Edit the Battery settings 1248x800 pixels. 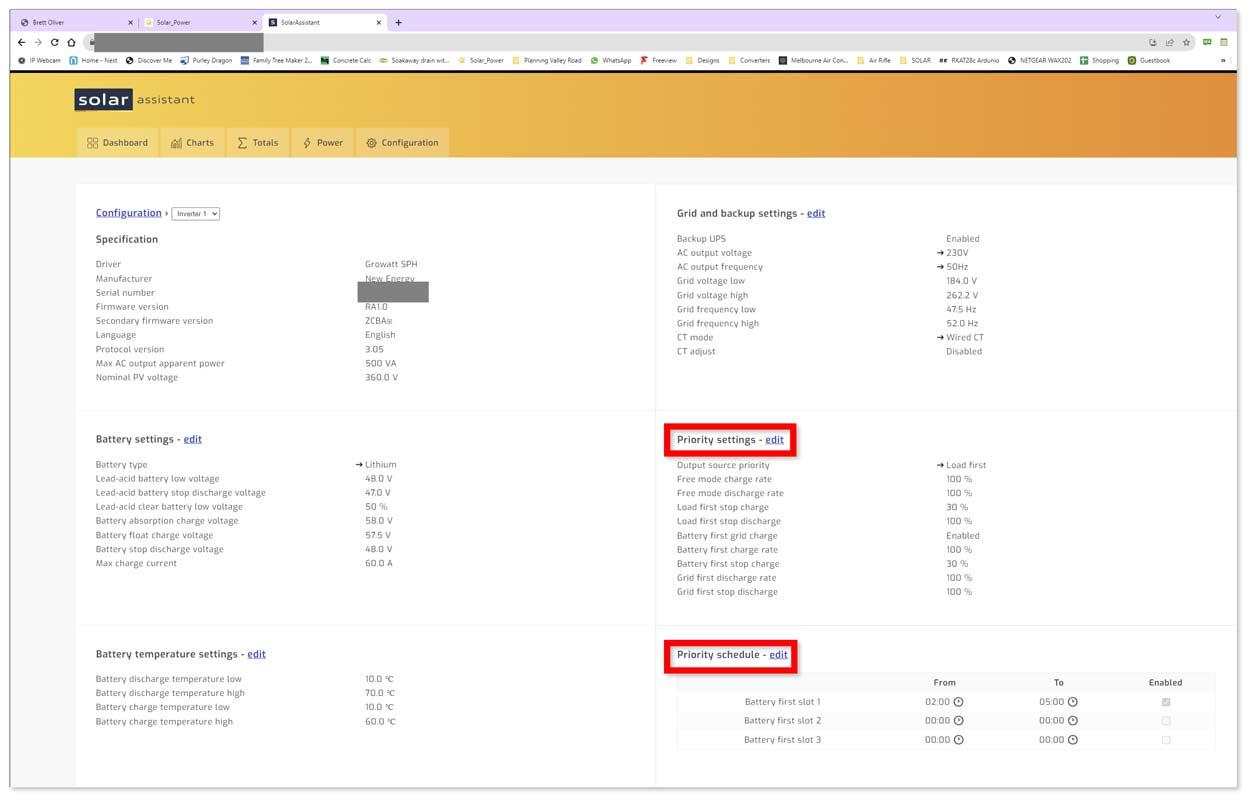pos(192,440)
